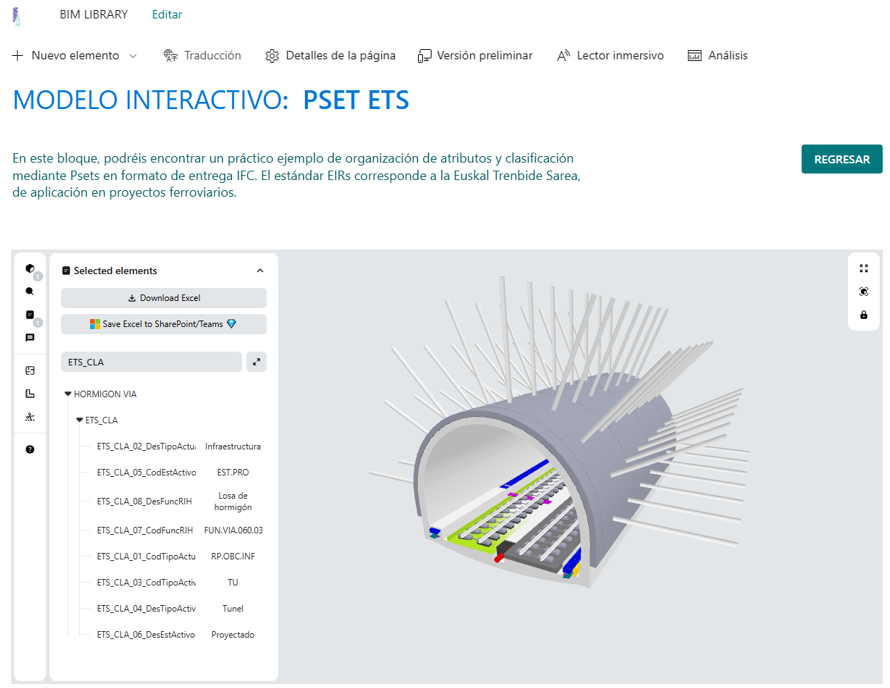The image size is (890, 688).
Task: Open the 3D models cube icon in sidebar
Action: click(x=30, y=269)
